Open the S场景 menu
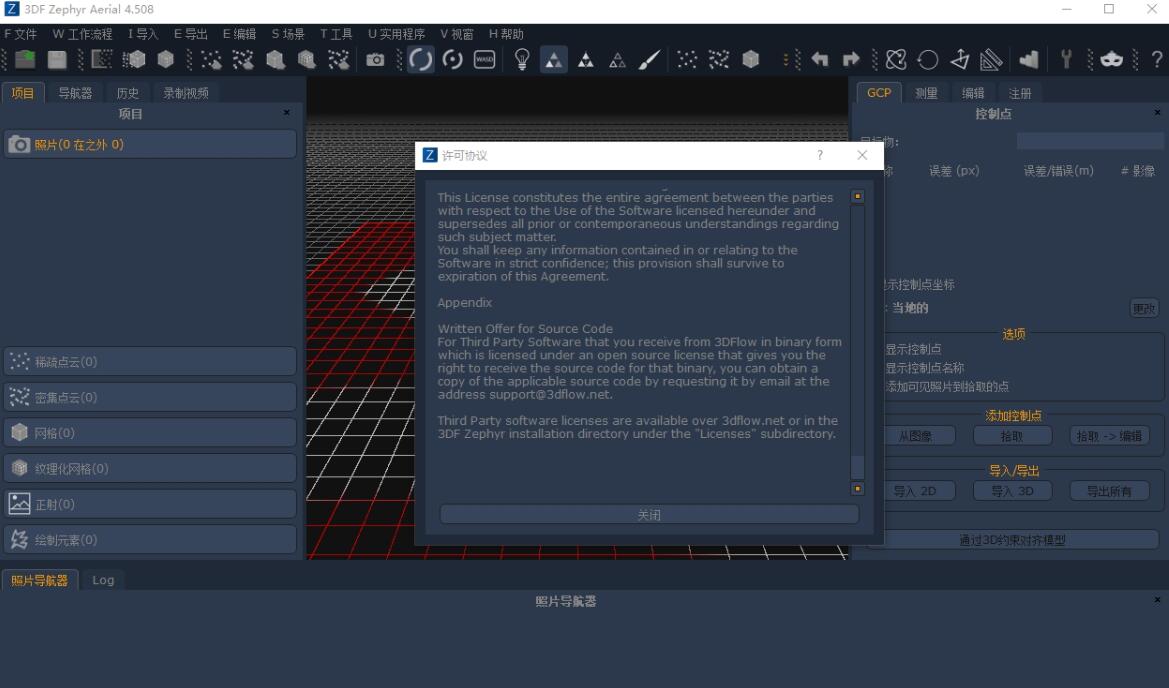This screenshot has height=688, width=1169. [x=288, y=34]
